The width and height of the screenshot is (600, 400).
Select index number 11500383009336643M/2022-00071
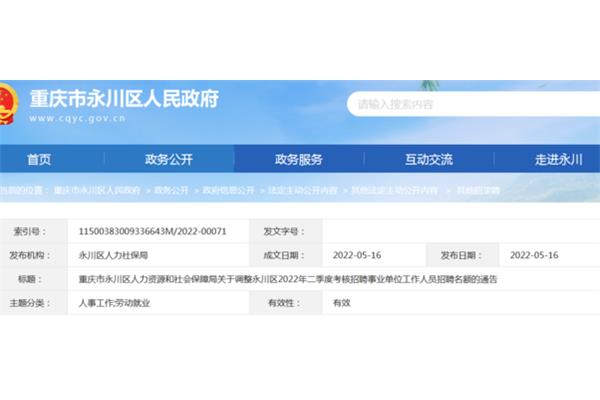(x=152, y=231)
